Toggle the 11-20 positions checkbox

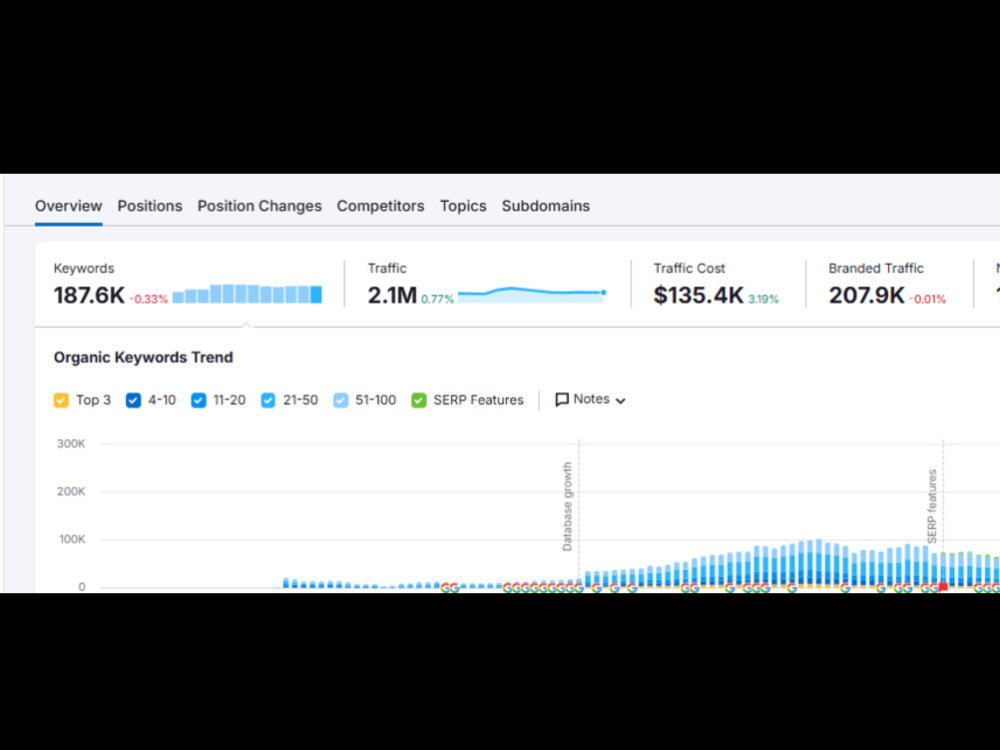click(x=198, y=401)
